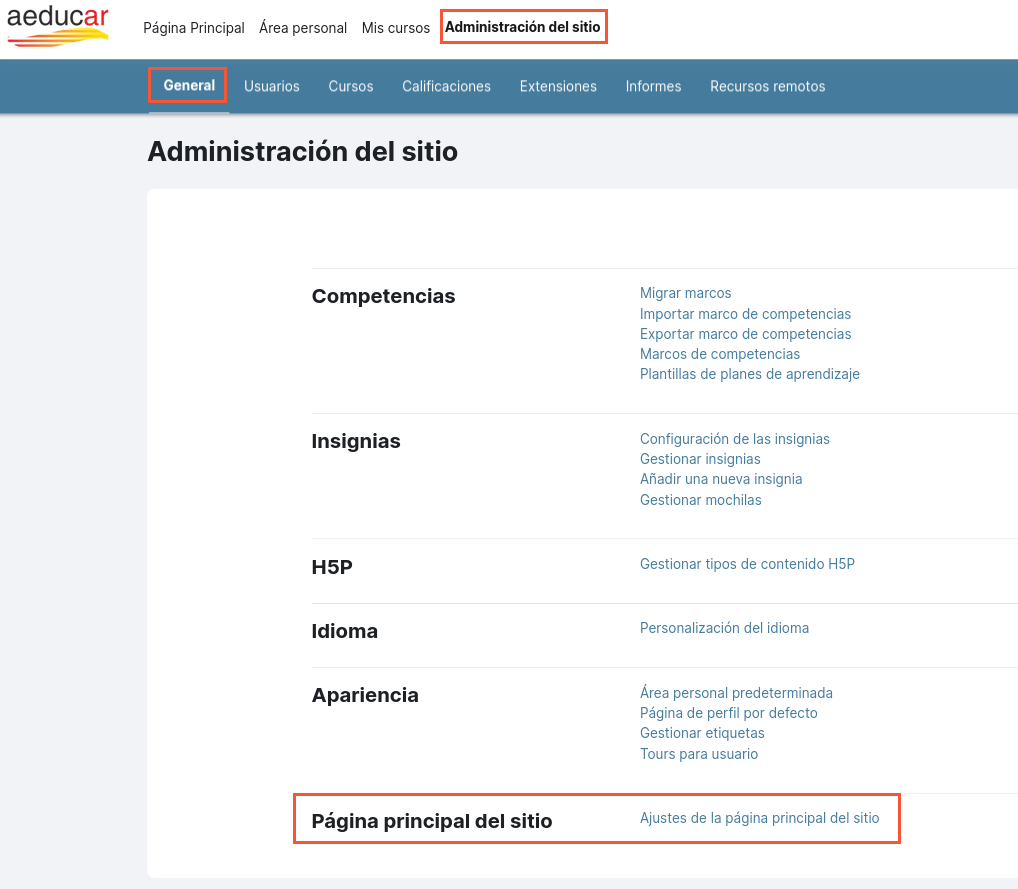1018x889 pixels.
Task: Switch to the General tab
Action: coord(189,86)
